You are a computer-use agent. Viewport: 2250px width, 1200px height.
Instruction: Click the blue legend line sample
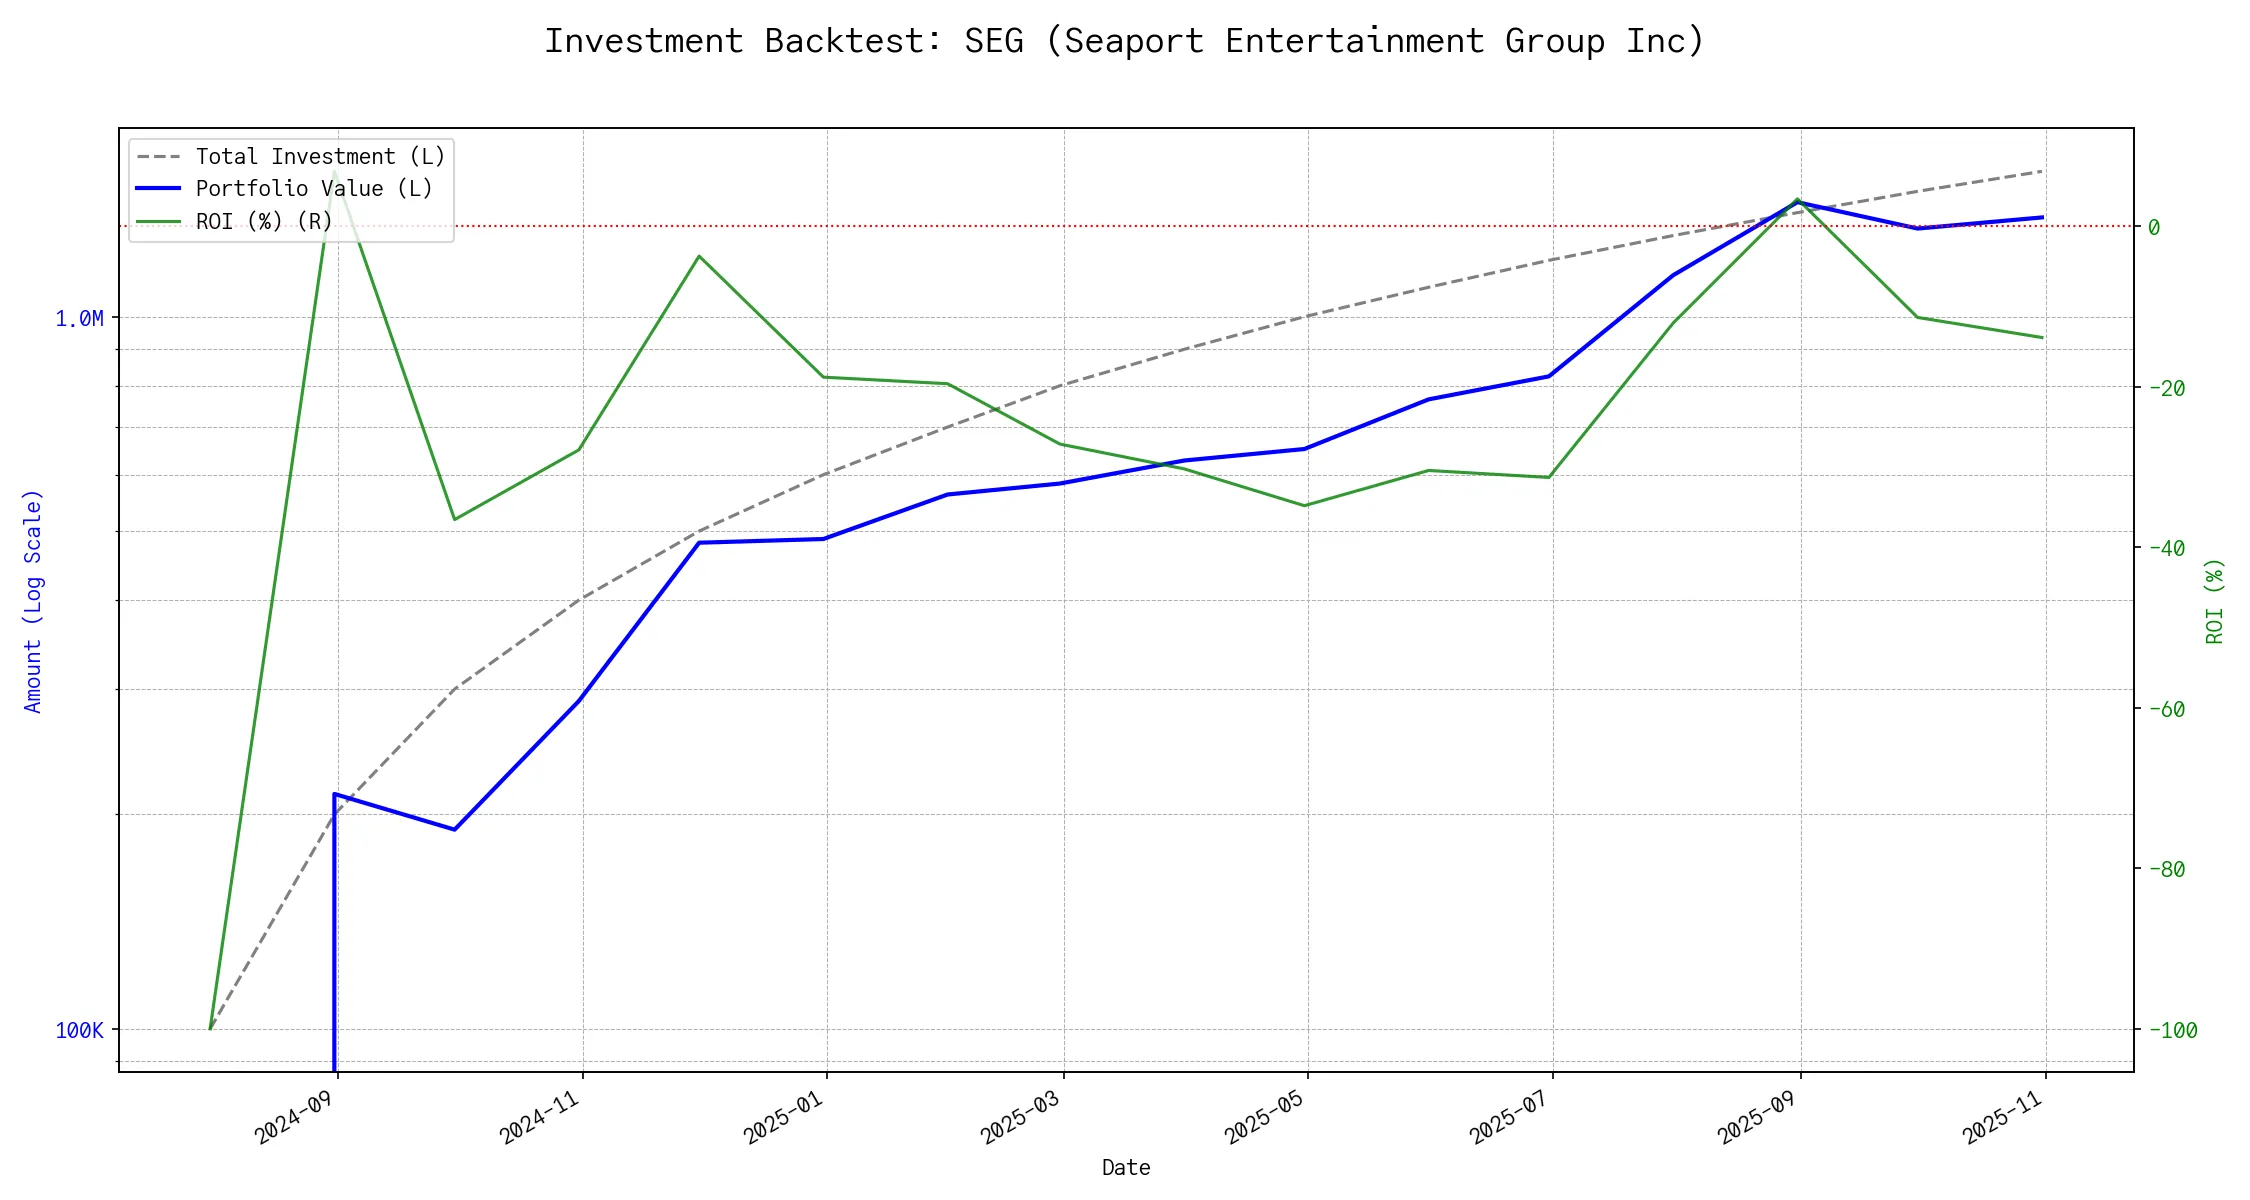[x=159, y=189]
